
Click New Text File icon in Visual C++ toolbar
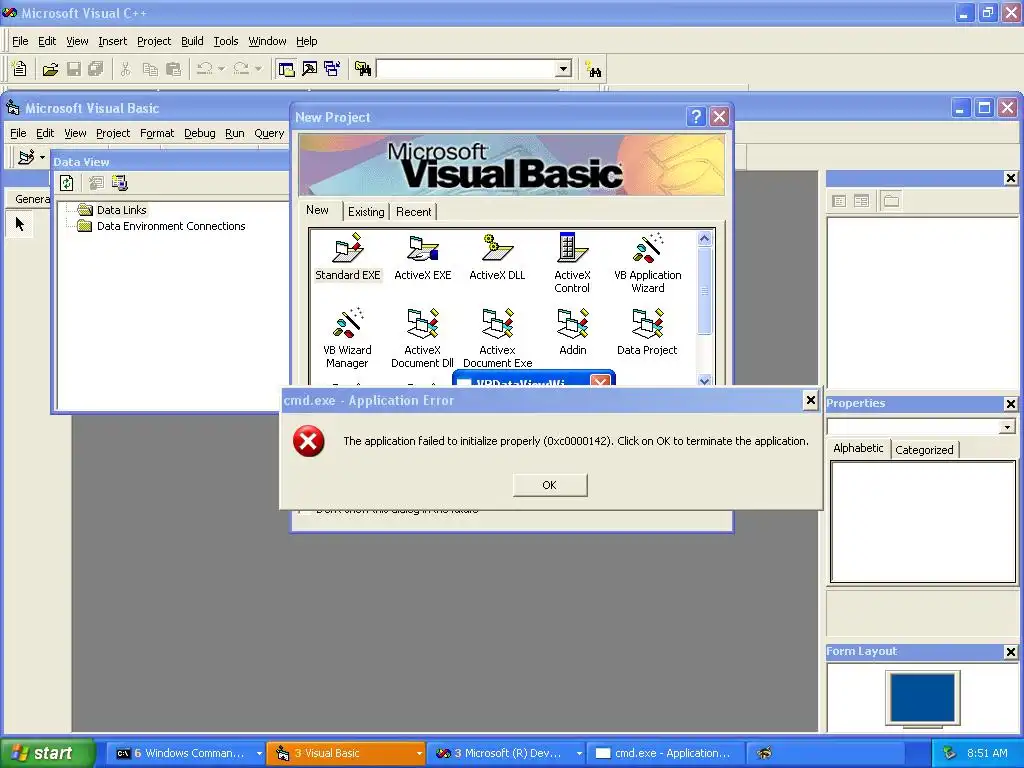point(20,69)
